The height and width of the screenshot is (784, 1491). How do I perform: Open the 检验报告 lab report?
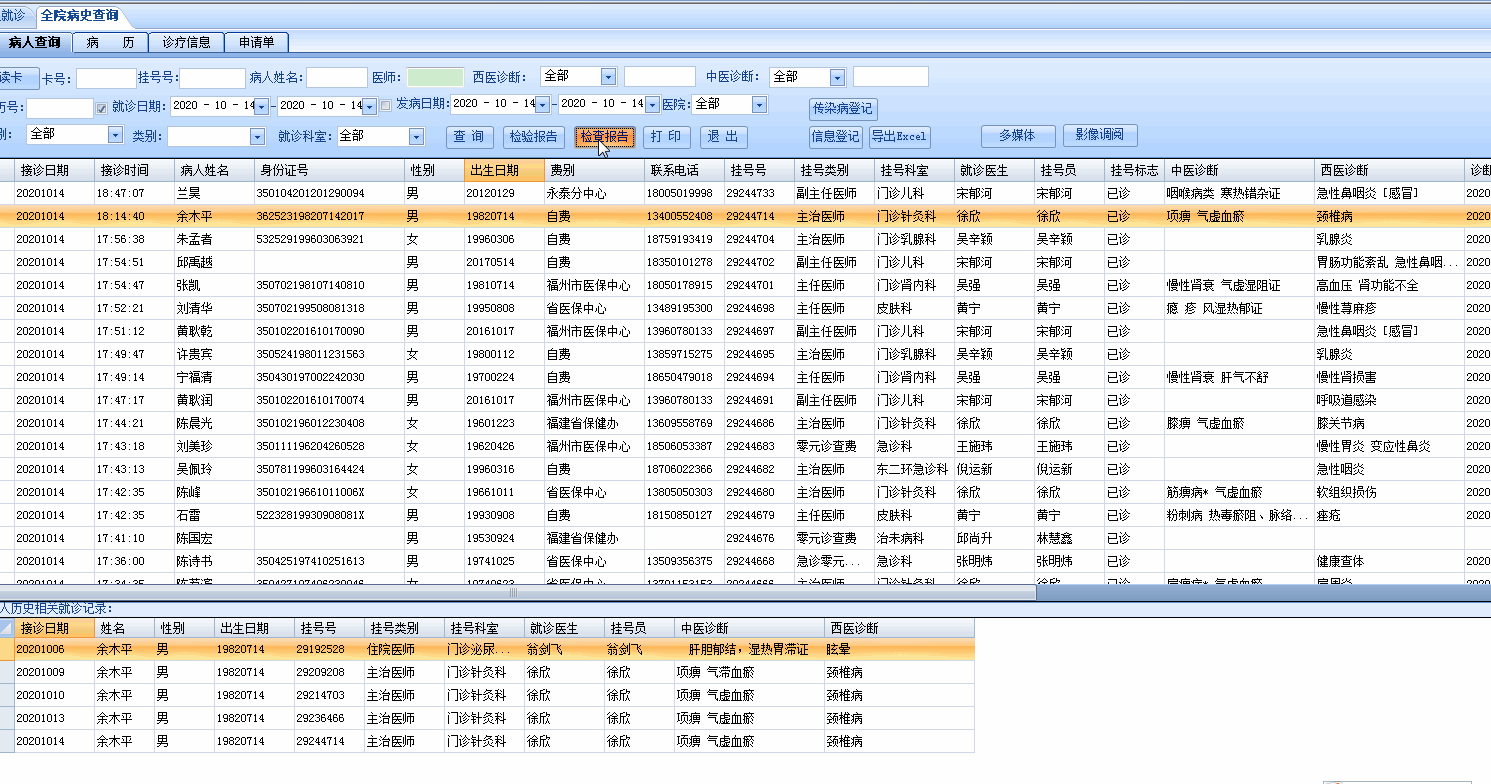534,137
